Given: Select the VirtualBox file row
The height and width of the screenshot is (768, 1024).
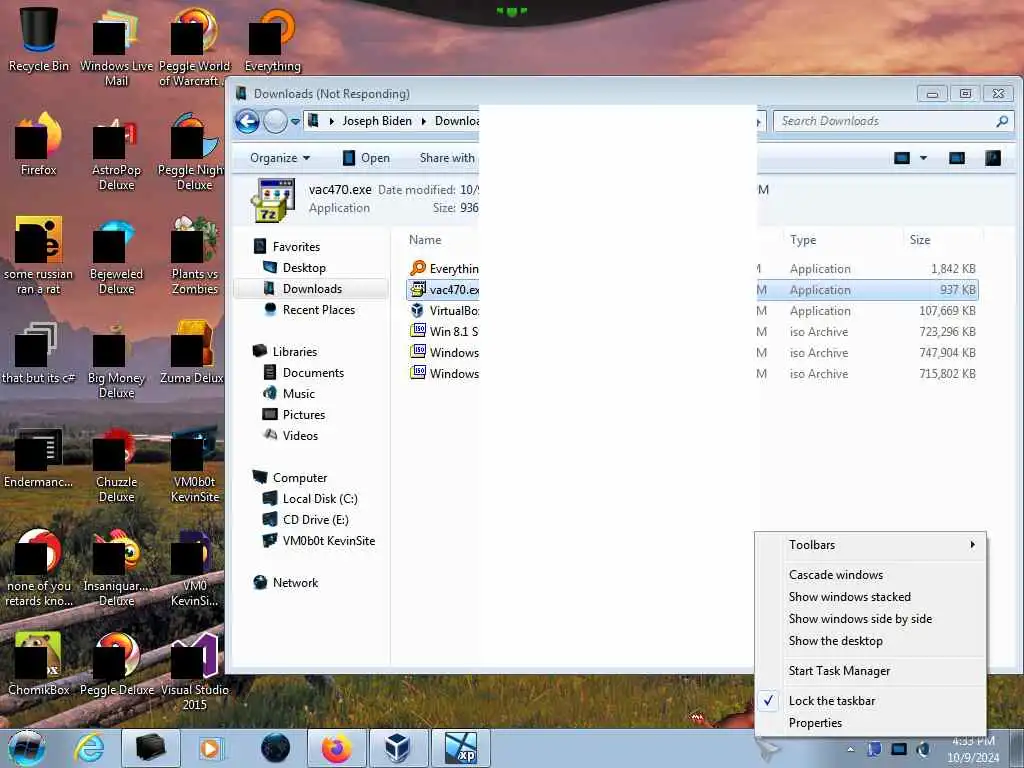Looking at the screenshot, I should pyautogui.click(x=692, y=311).
